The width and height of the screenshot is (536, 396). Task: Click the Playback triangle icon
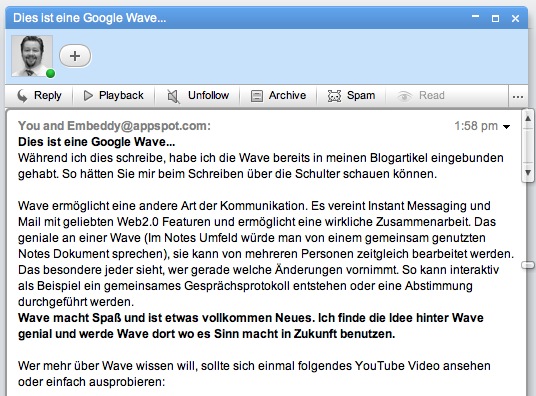(88, 96)
